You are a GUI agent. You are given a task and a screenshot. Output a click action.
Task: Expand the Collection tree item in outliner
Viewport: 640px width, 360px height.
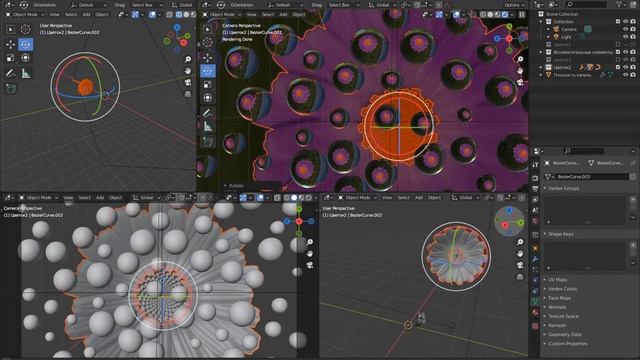point(542,22)
